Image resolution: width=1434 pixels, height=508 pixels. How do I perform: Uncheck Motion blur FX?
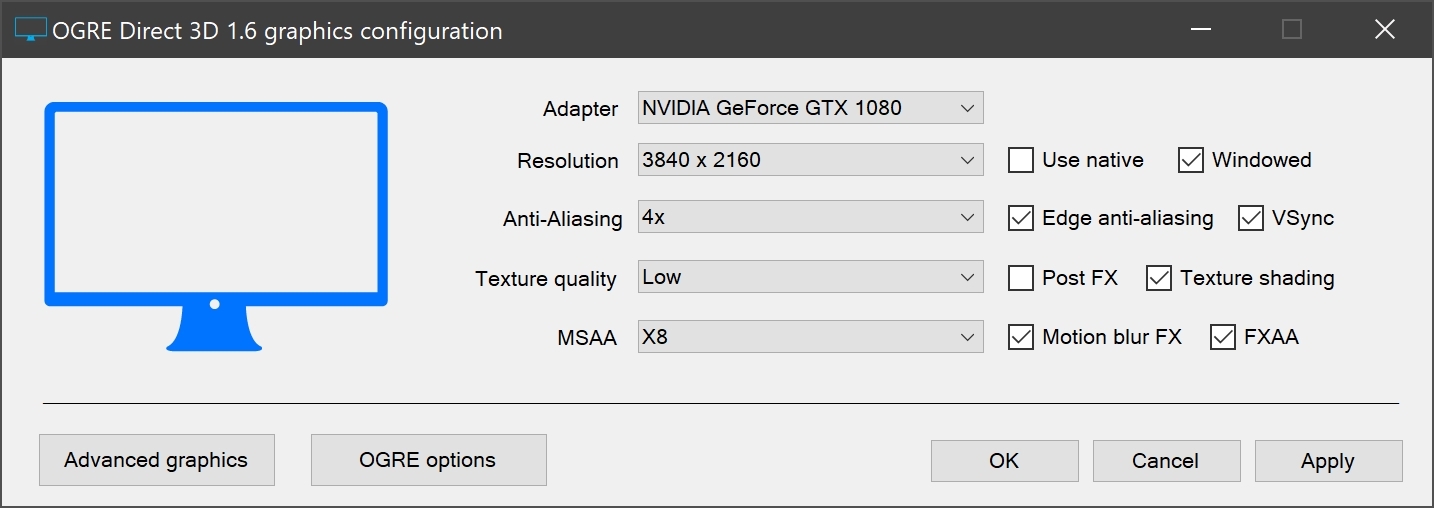pos(1021,338)
